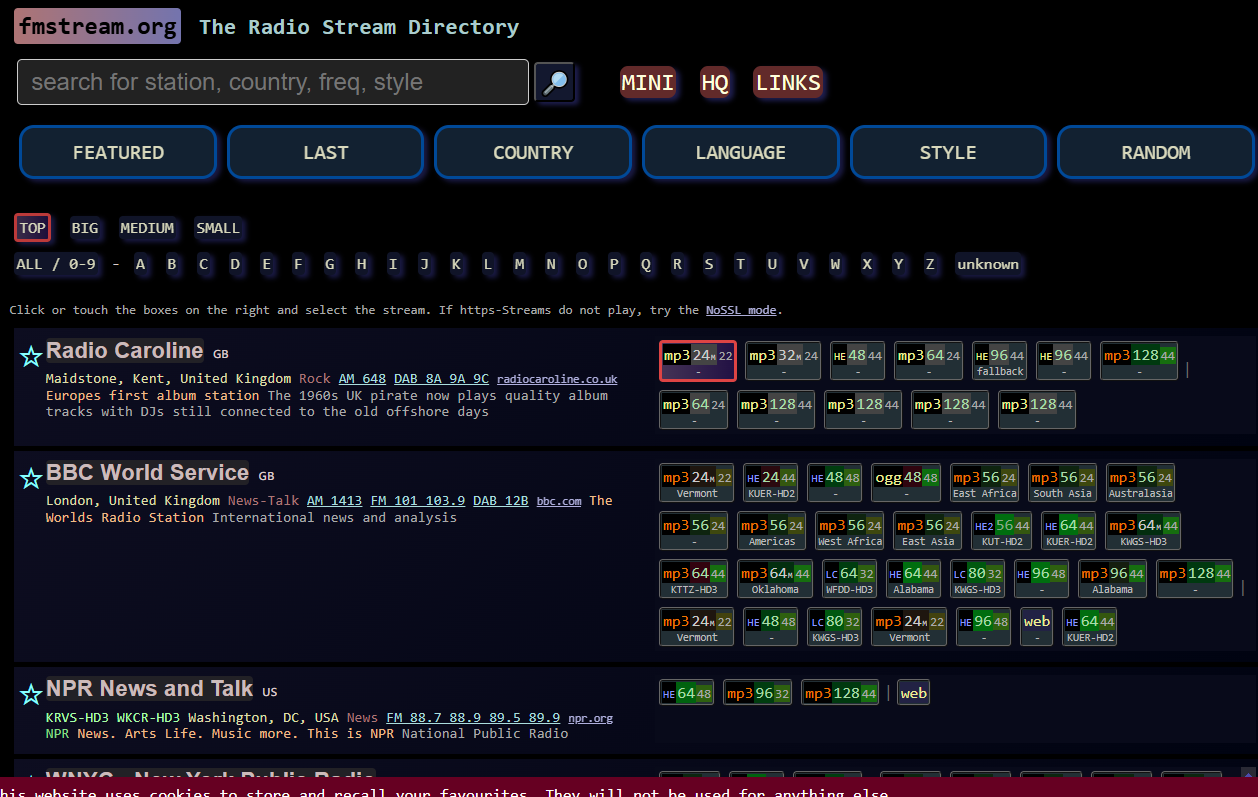Screen dimensions: 1258x797
Task: Select BBC's HE2 56 KUT-HD2 stream
Action: click(x=1001, y=530)
